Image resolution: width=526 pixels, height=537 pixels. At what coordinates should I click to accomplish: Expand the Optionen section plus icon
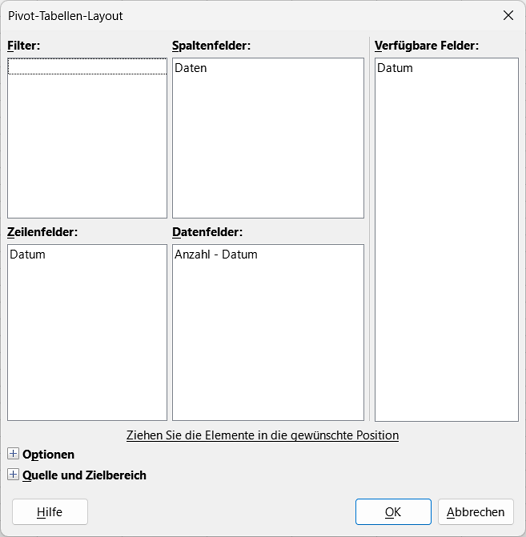(x=13, y=454)
